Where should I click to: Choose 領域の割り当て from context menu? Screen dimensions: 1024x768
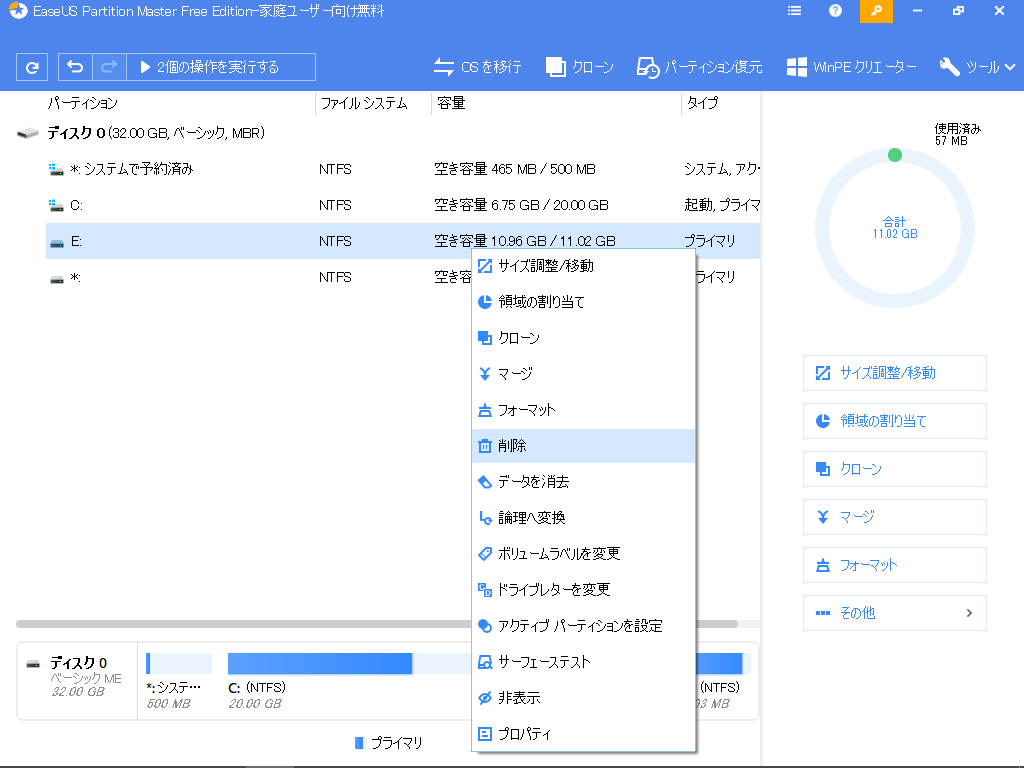point(583,302)
